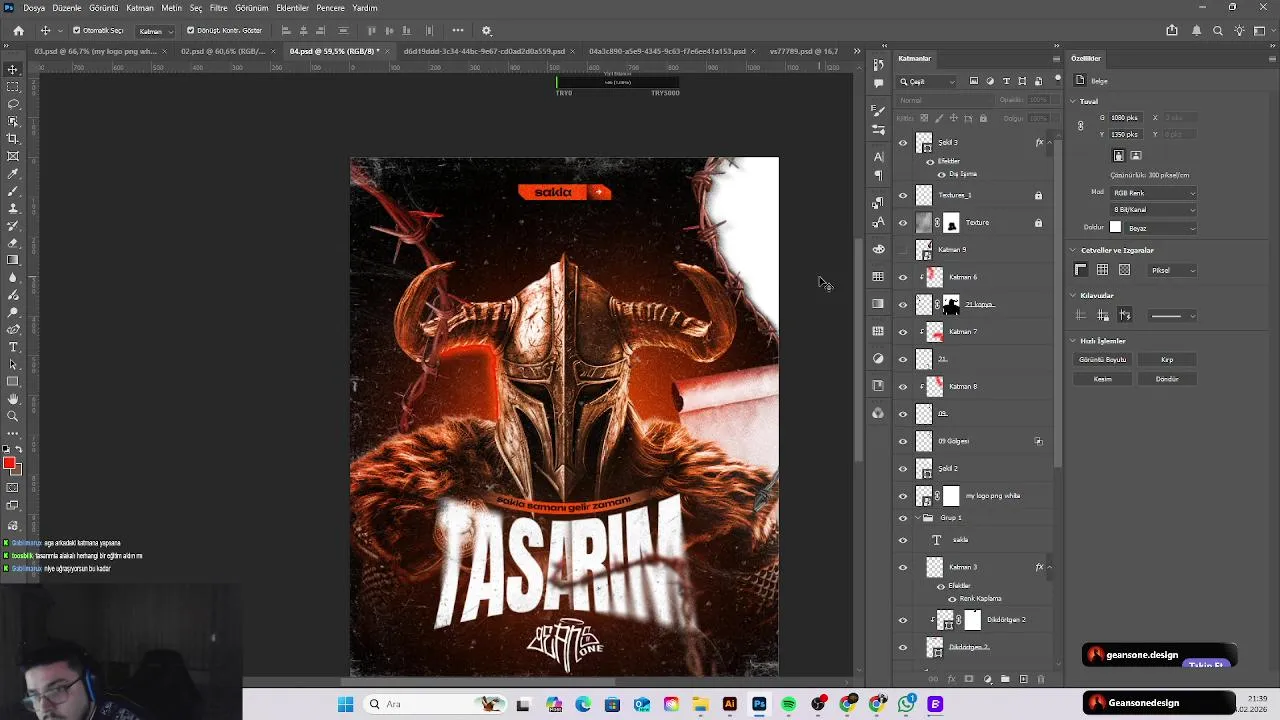Show the Katman 9 layer

tap(903, 249)
